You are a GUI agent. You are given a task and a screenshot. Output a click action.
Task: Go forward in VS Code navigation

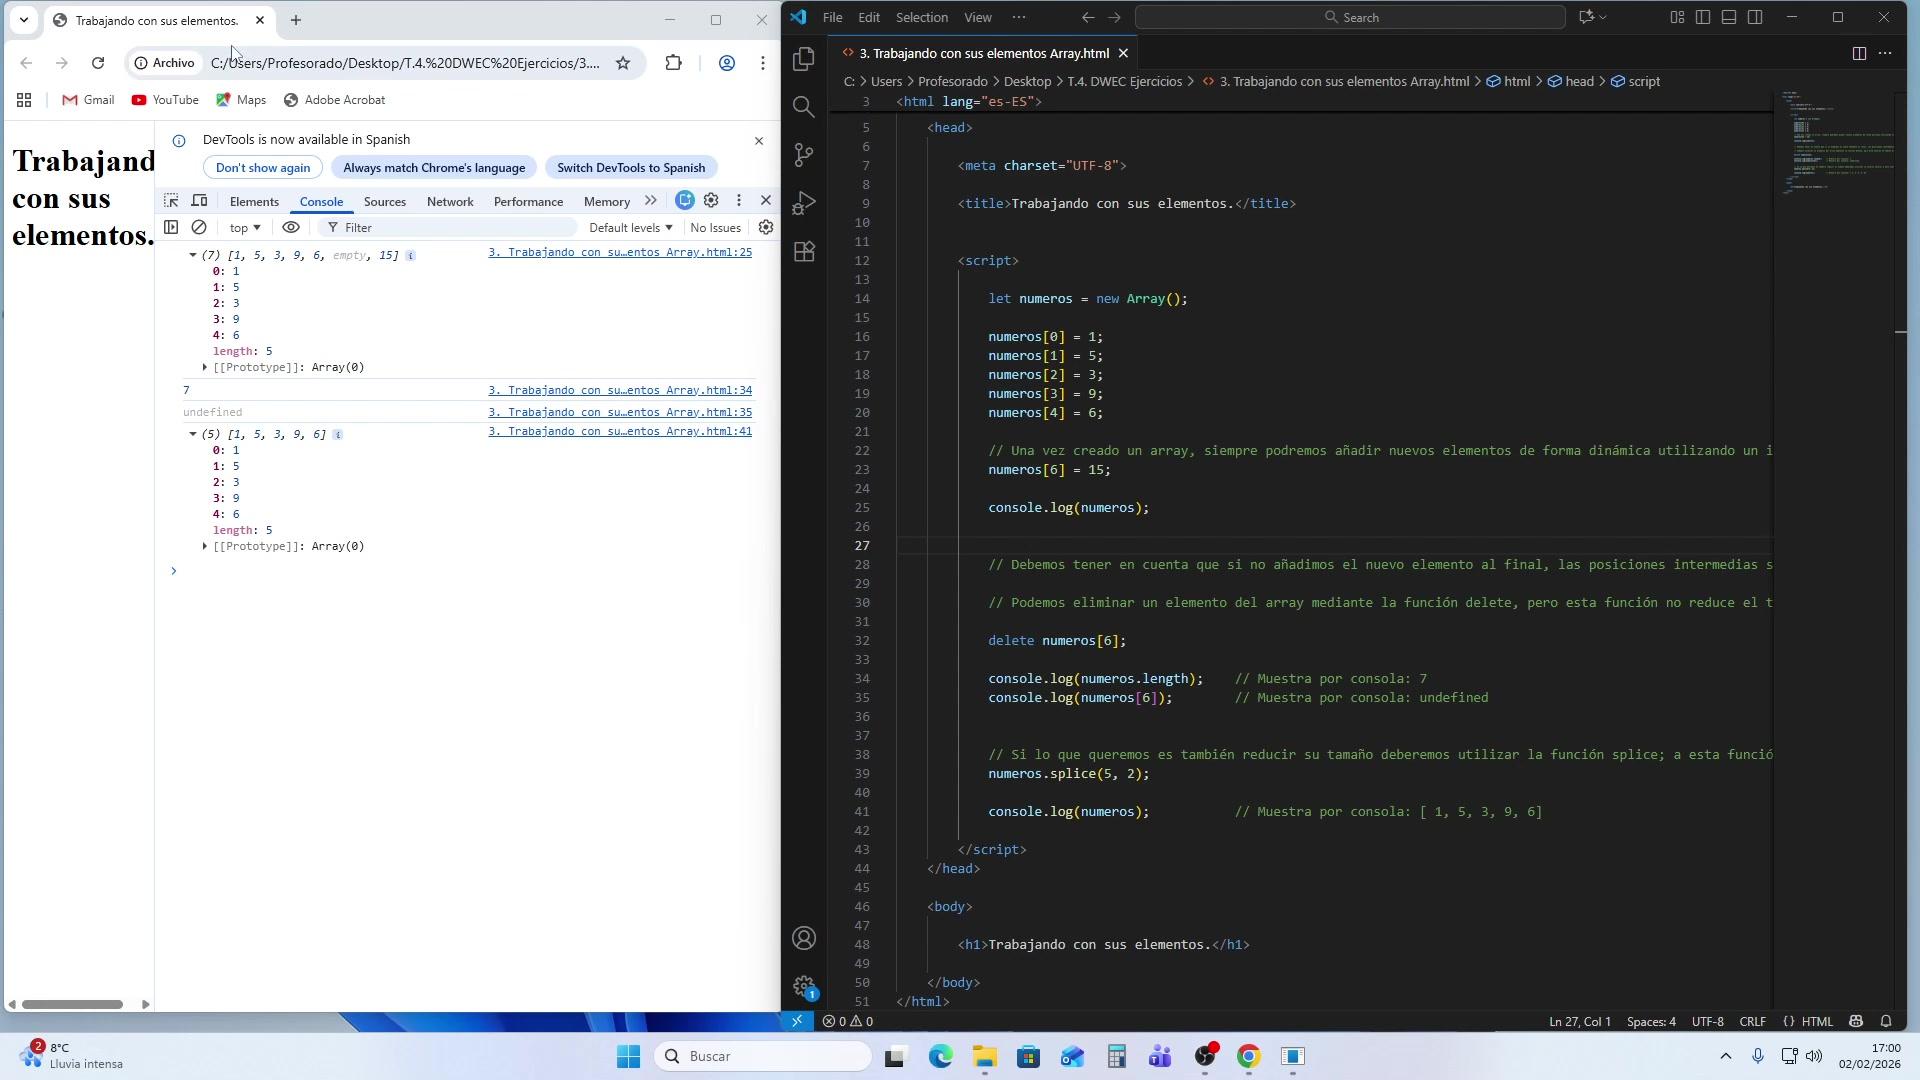pos(1114,17)
